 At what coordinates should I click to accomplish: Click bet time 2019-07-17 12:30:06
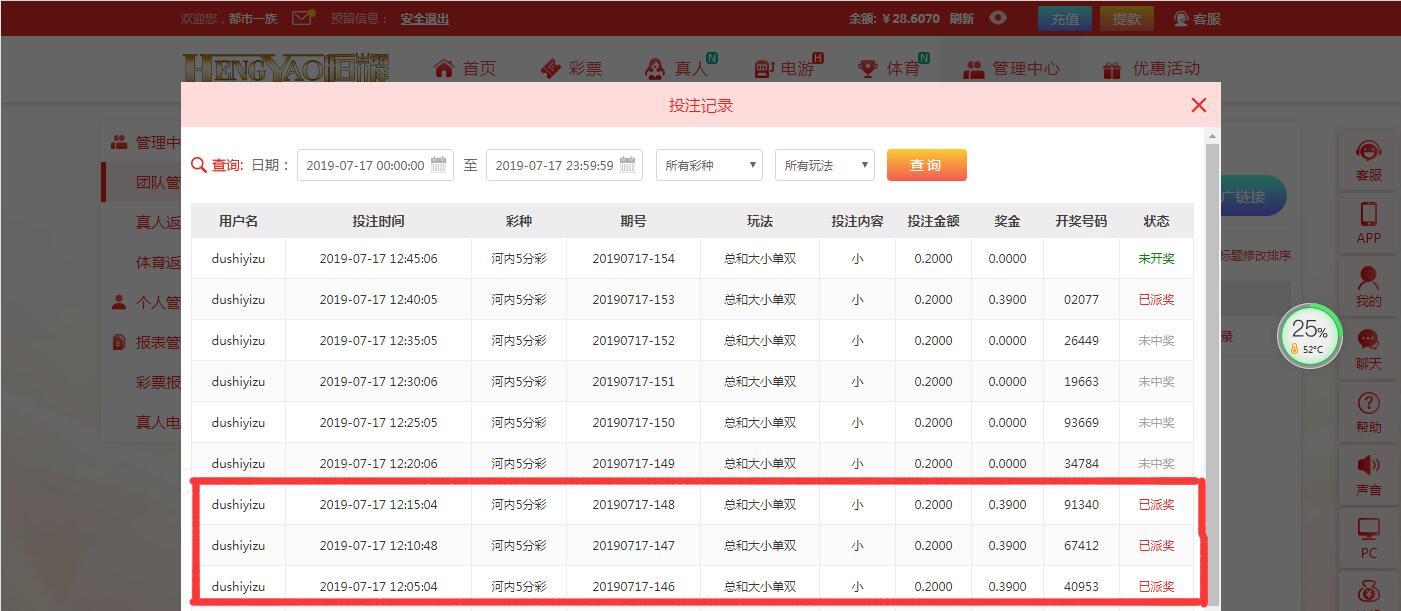pos(378,381)
